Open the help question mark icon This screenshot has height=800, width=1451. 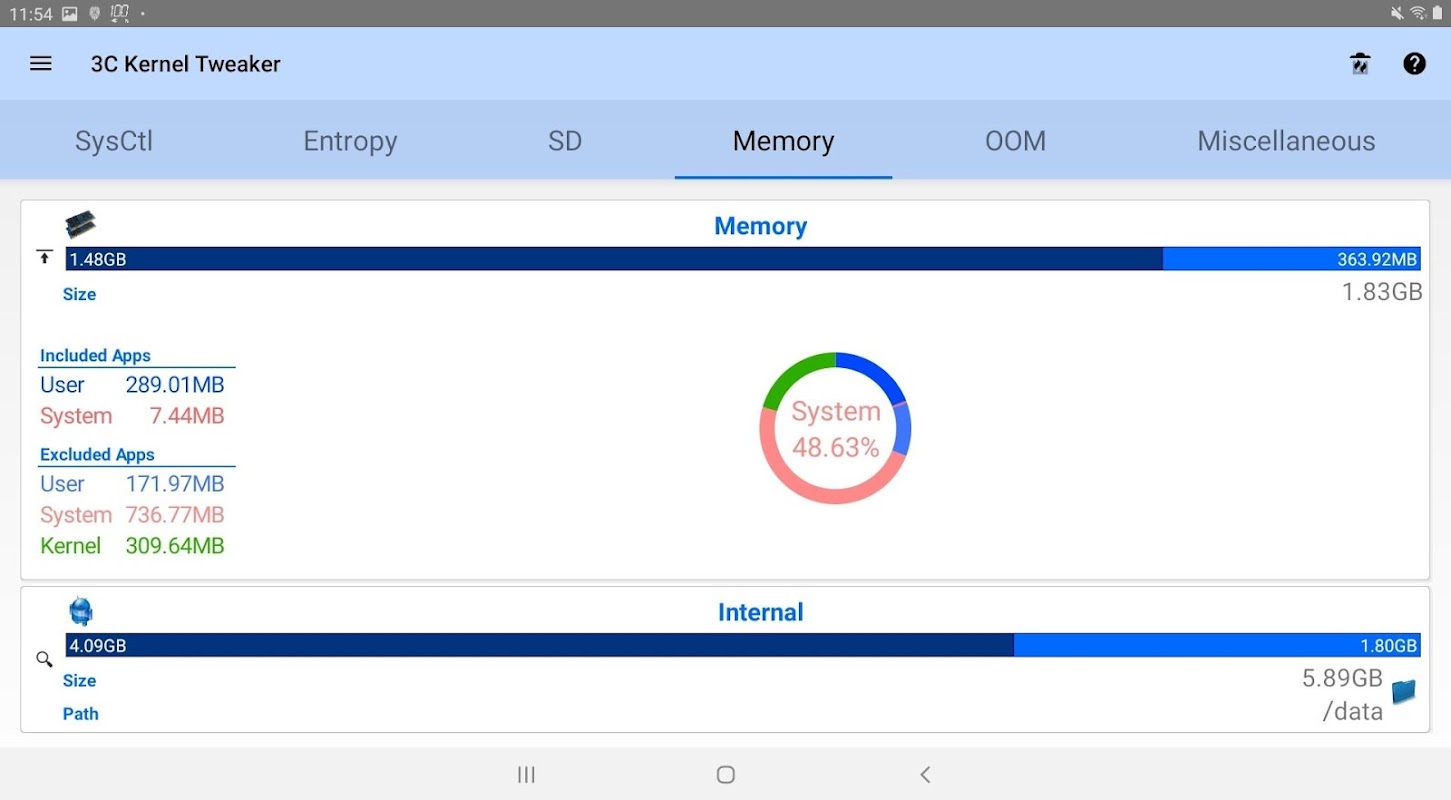(x=1414, y=64)
